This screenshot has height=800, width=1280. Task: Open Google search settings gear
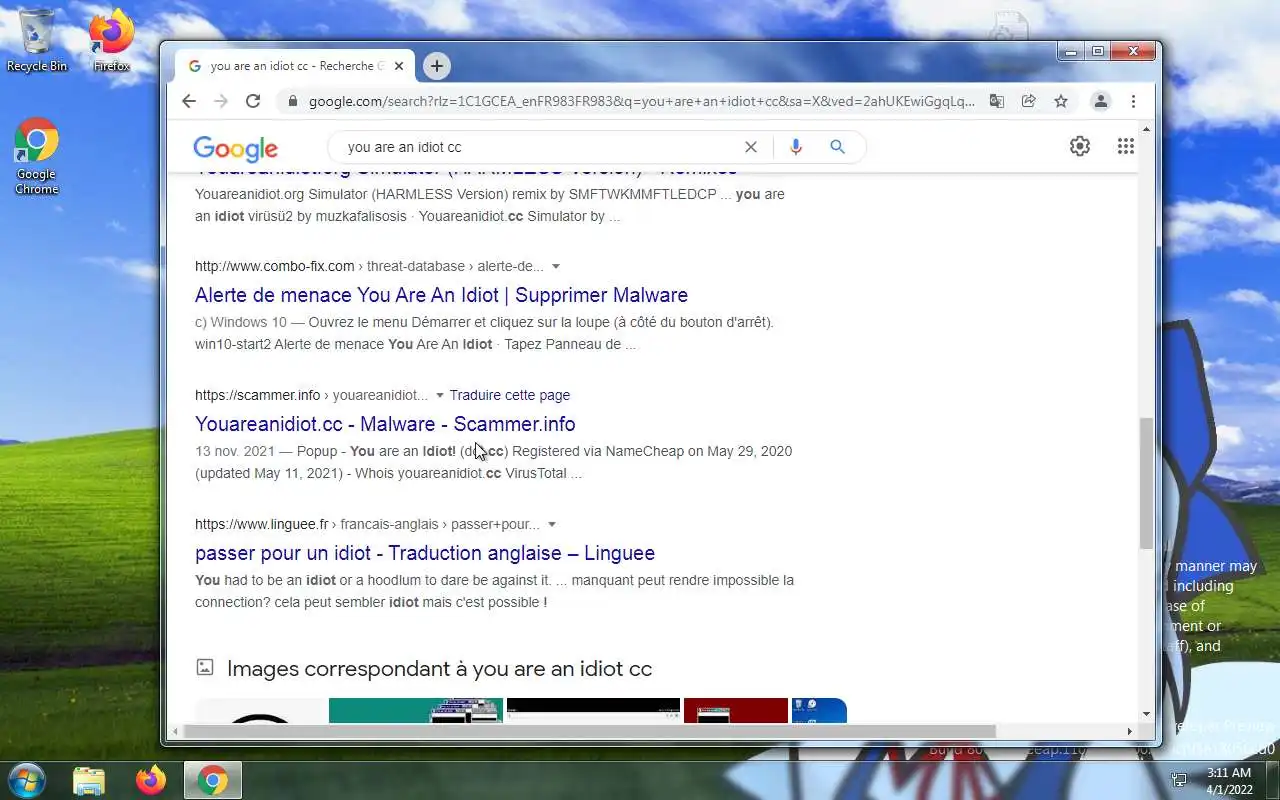pos(1080,146)
